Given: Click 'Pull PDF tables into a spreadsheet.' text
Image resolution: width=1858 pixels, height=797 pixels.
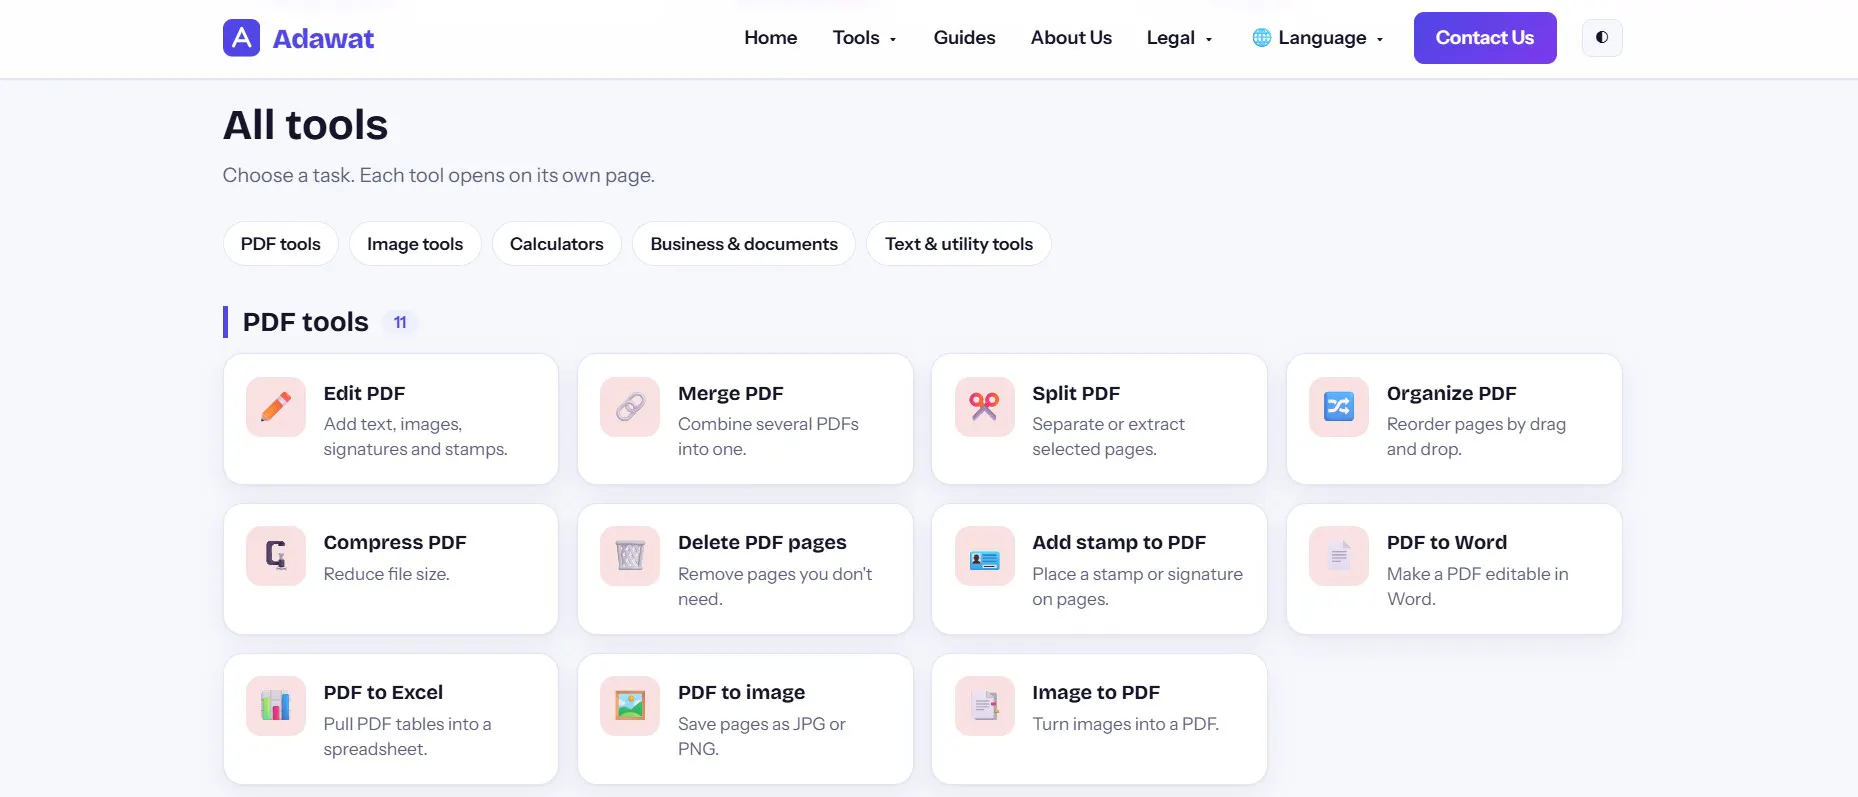Looking at the screenshot, I should click(407, 736).
